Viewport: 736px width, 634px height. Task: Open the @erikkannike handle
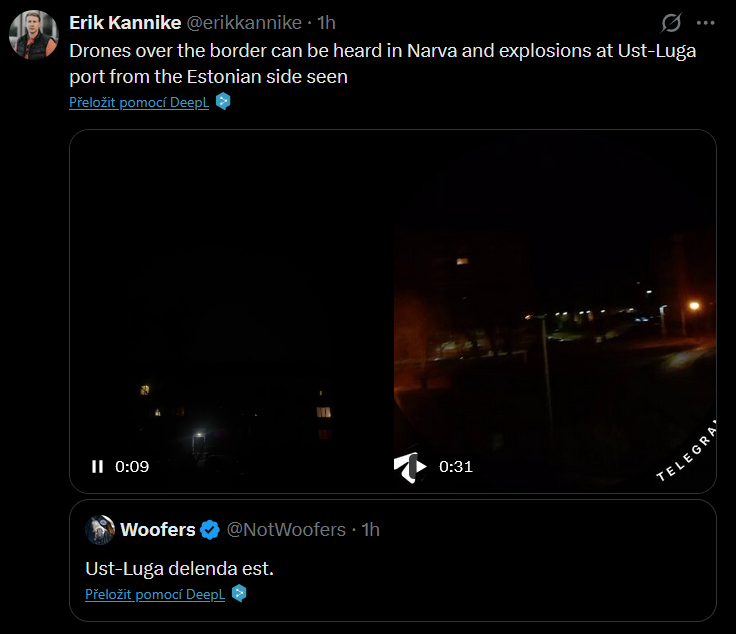click(x=244, y=23)
